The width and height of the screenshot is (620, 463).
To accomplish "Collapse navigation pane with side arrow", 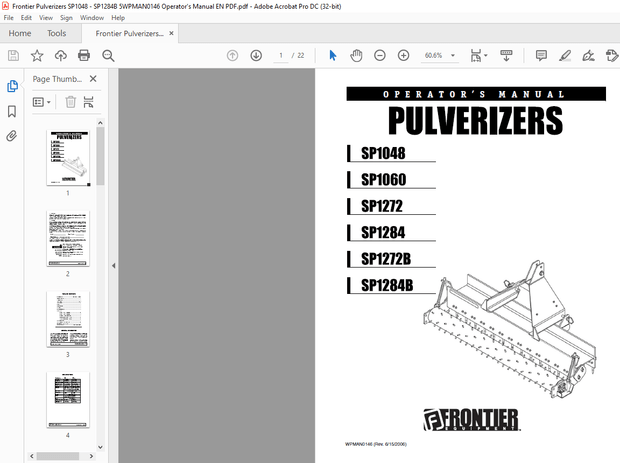I will (113, 266).
